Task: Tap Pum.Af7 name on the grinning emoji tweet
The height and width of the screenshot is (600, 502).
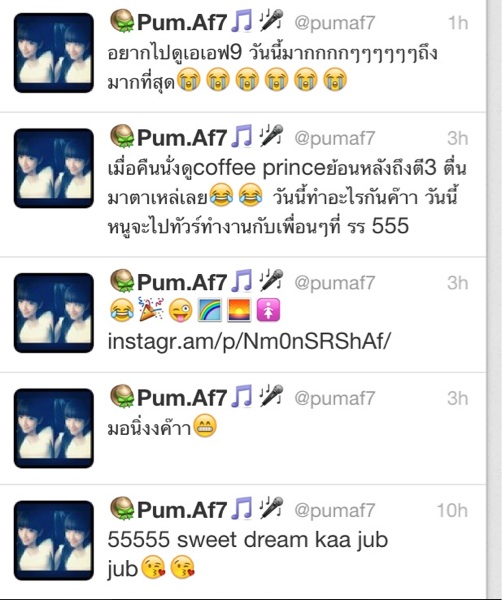Action: click(182, 397)
